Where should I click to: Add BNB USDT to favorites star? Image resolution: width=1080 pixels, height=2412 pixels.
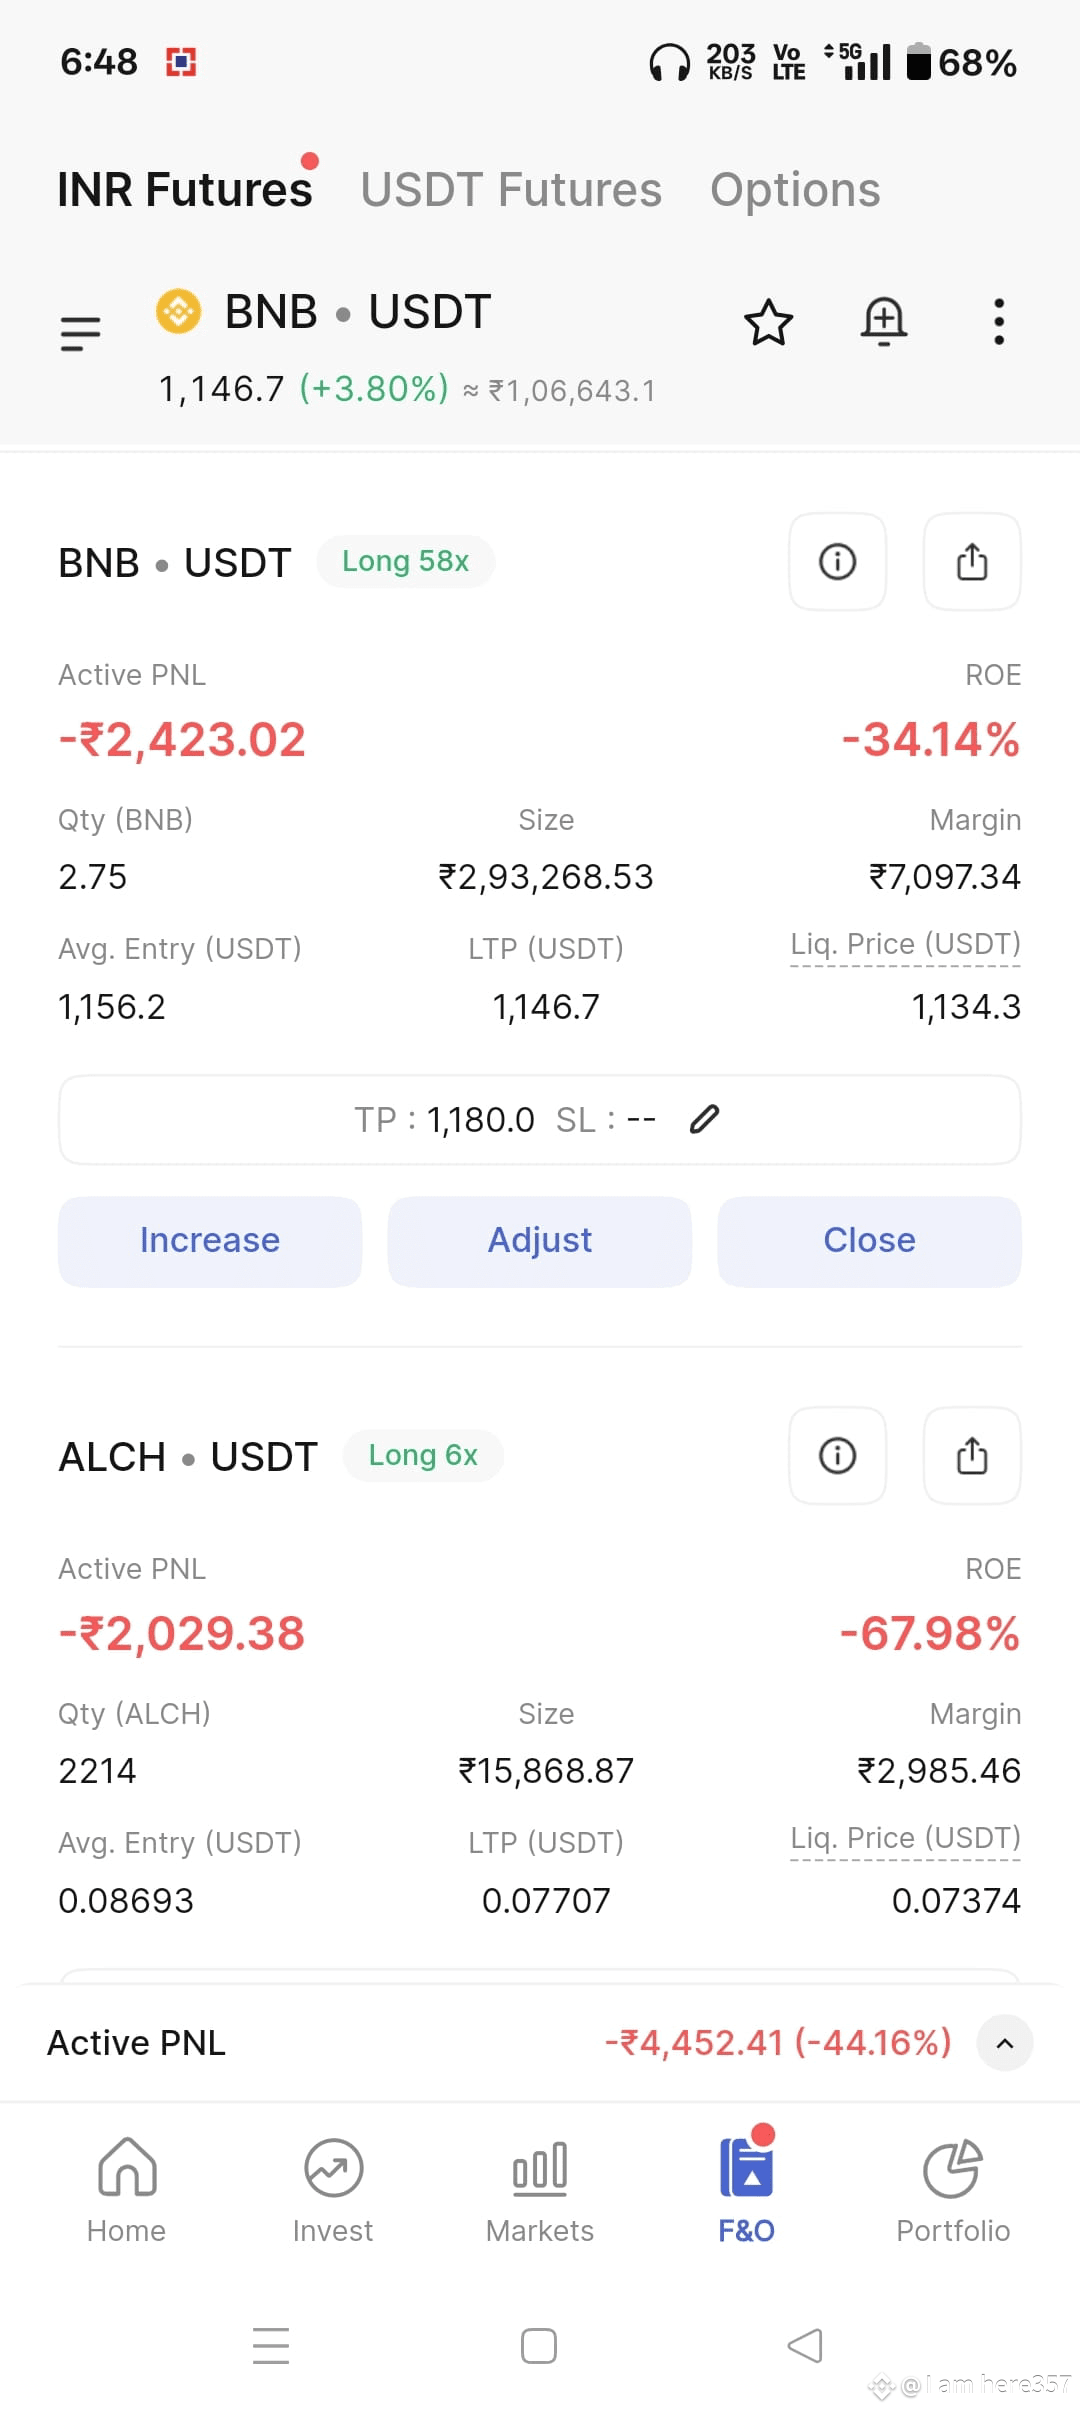tap(768, 322)
